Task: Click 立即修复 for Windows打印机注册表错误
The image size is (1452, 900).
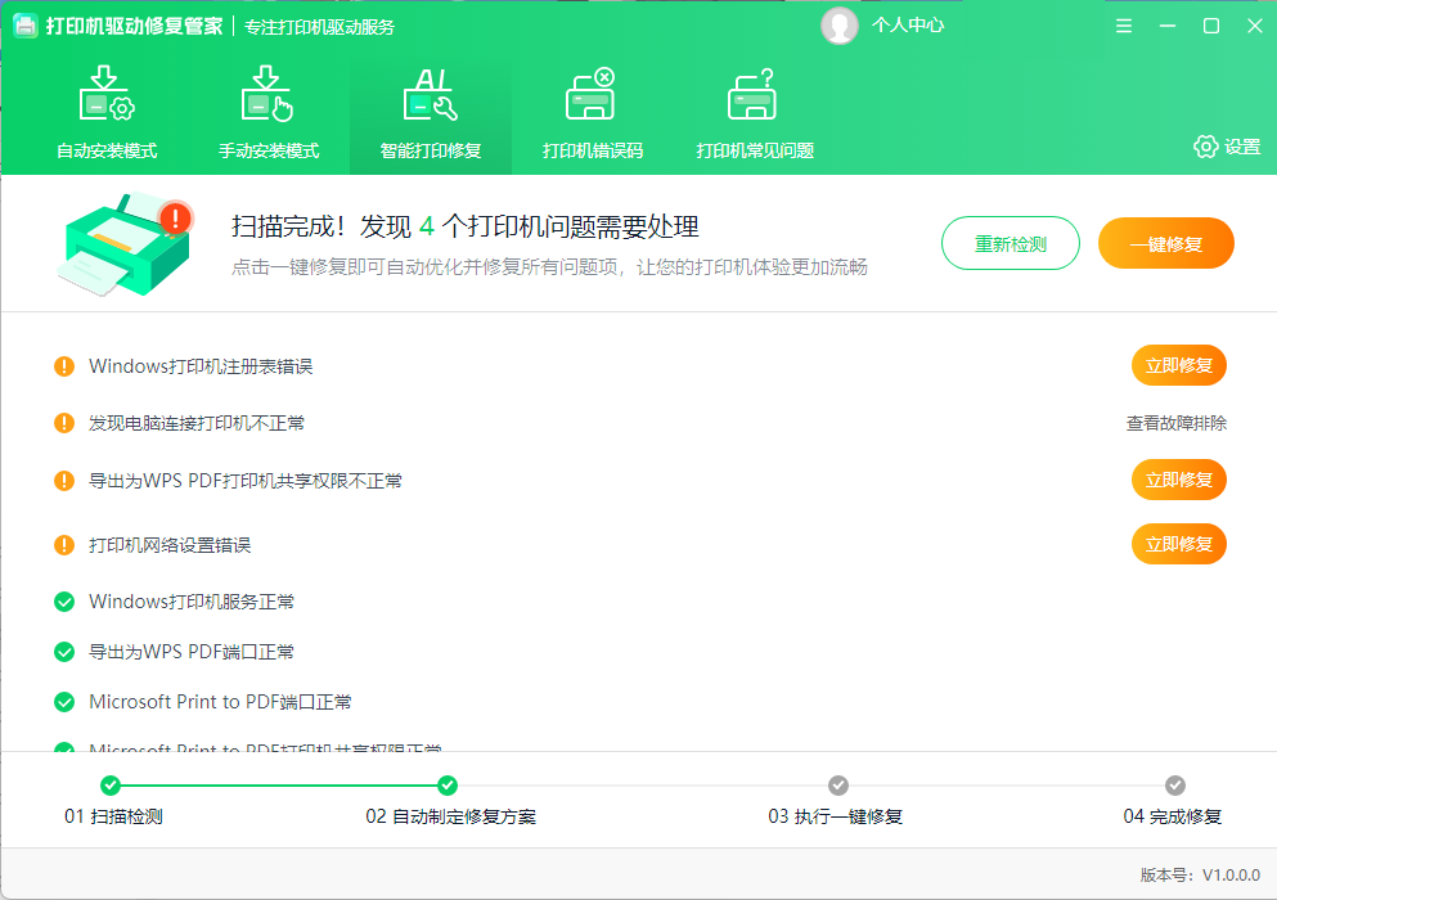Action: [1178, 366]
